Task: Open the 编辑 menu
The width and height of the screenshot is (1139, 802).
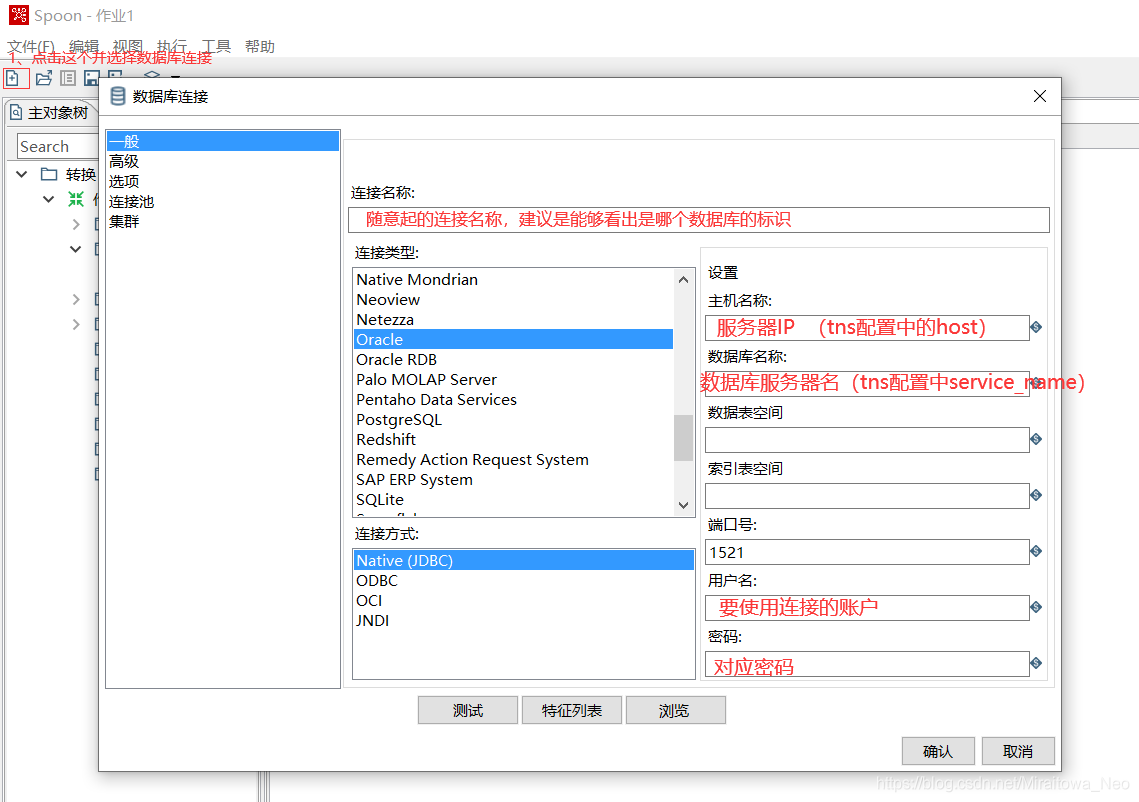Action: click(84, 46)
